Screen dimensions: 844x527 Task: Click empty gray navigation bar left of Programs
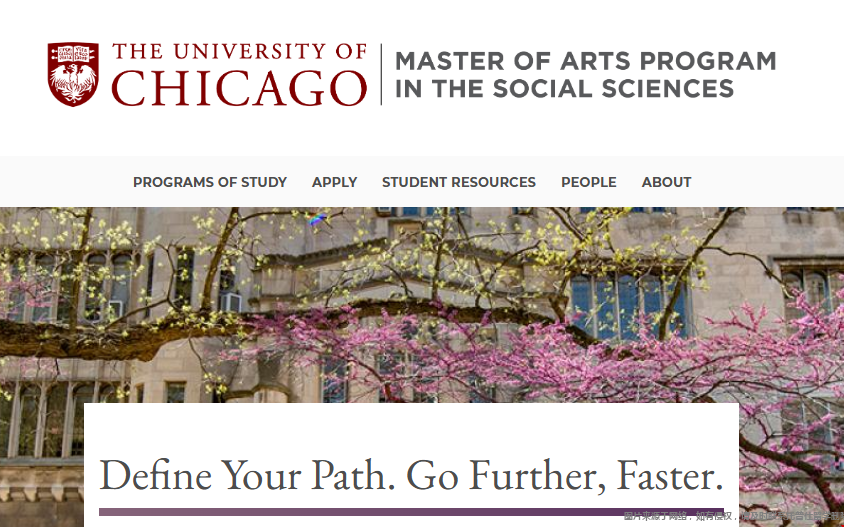click(x=60, y=182)
